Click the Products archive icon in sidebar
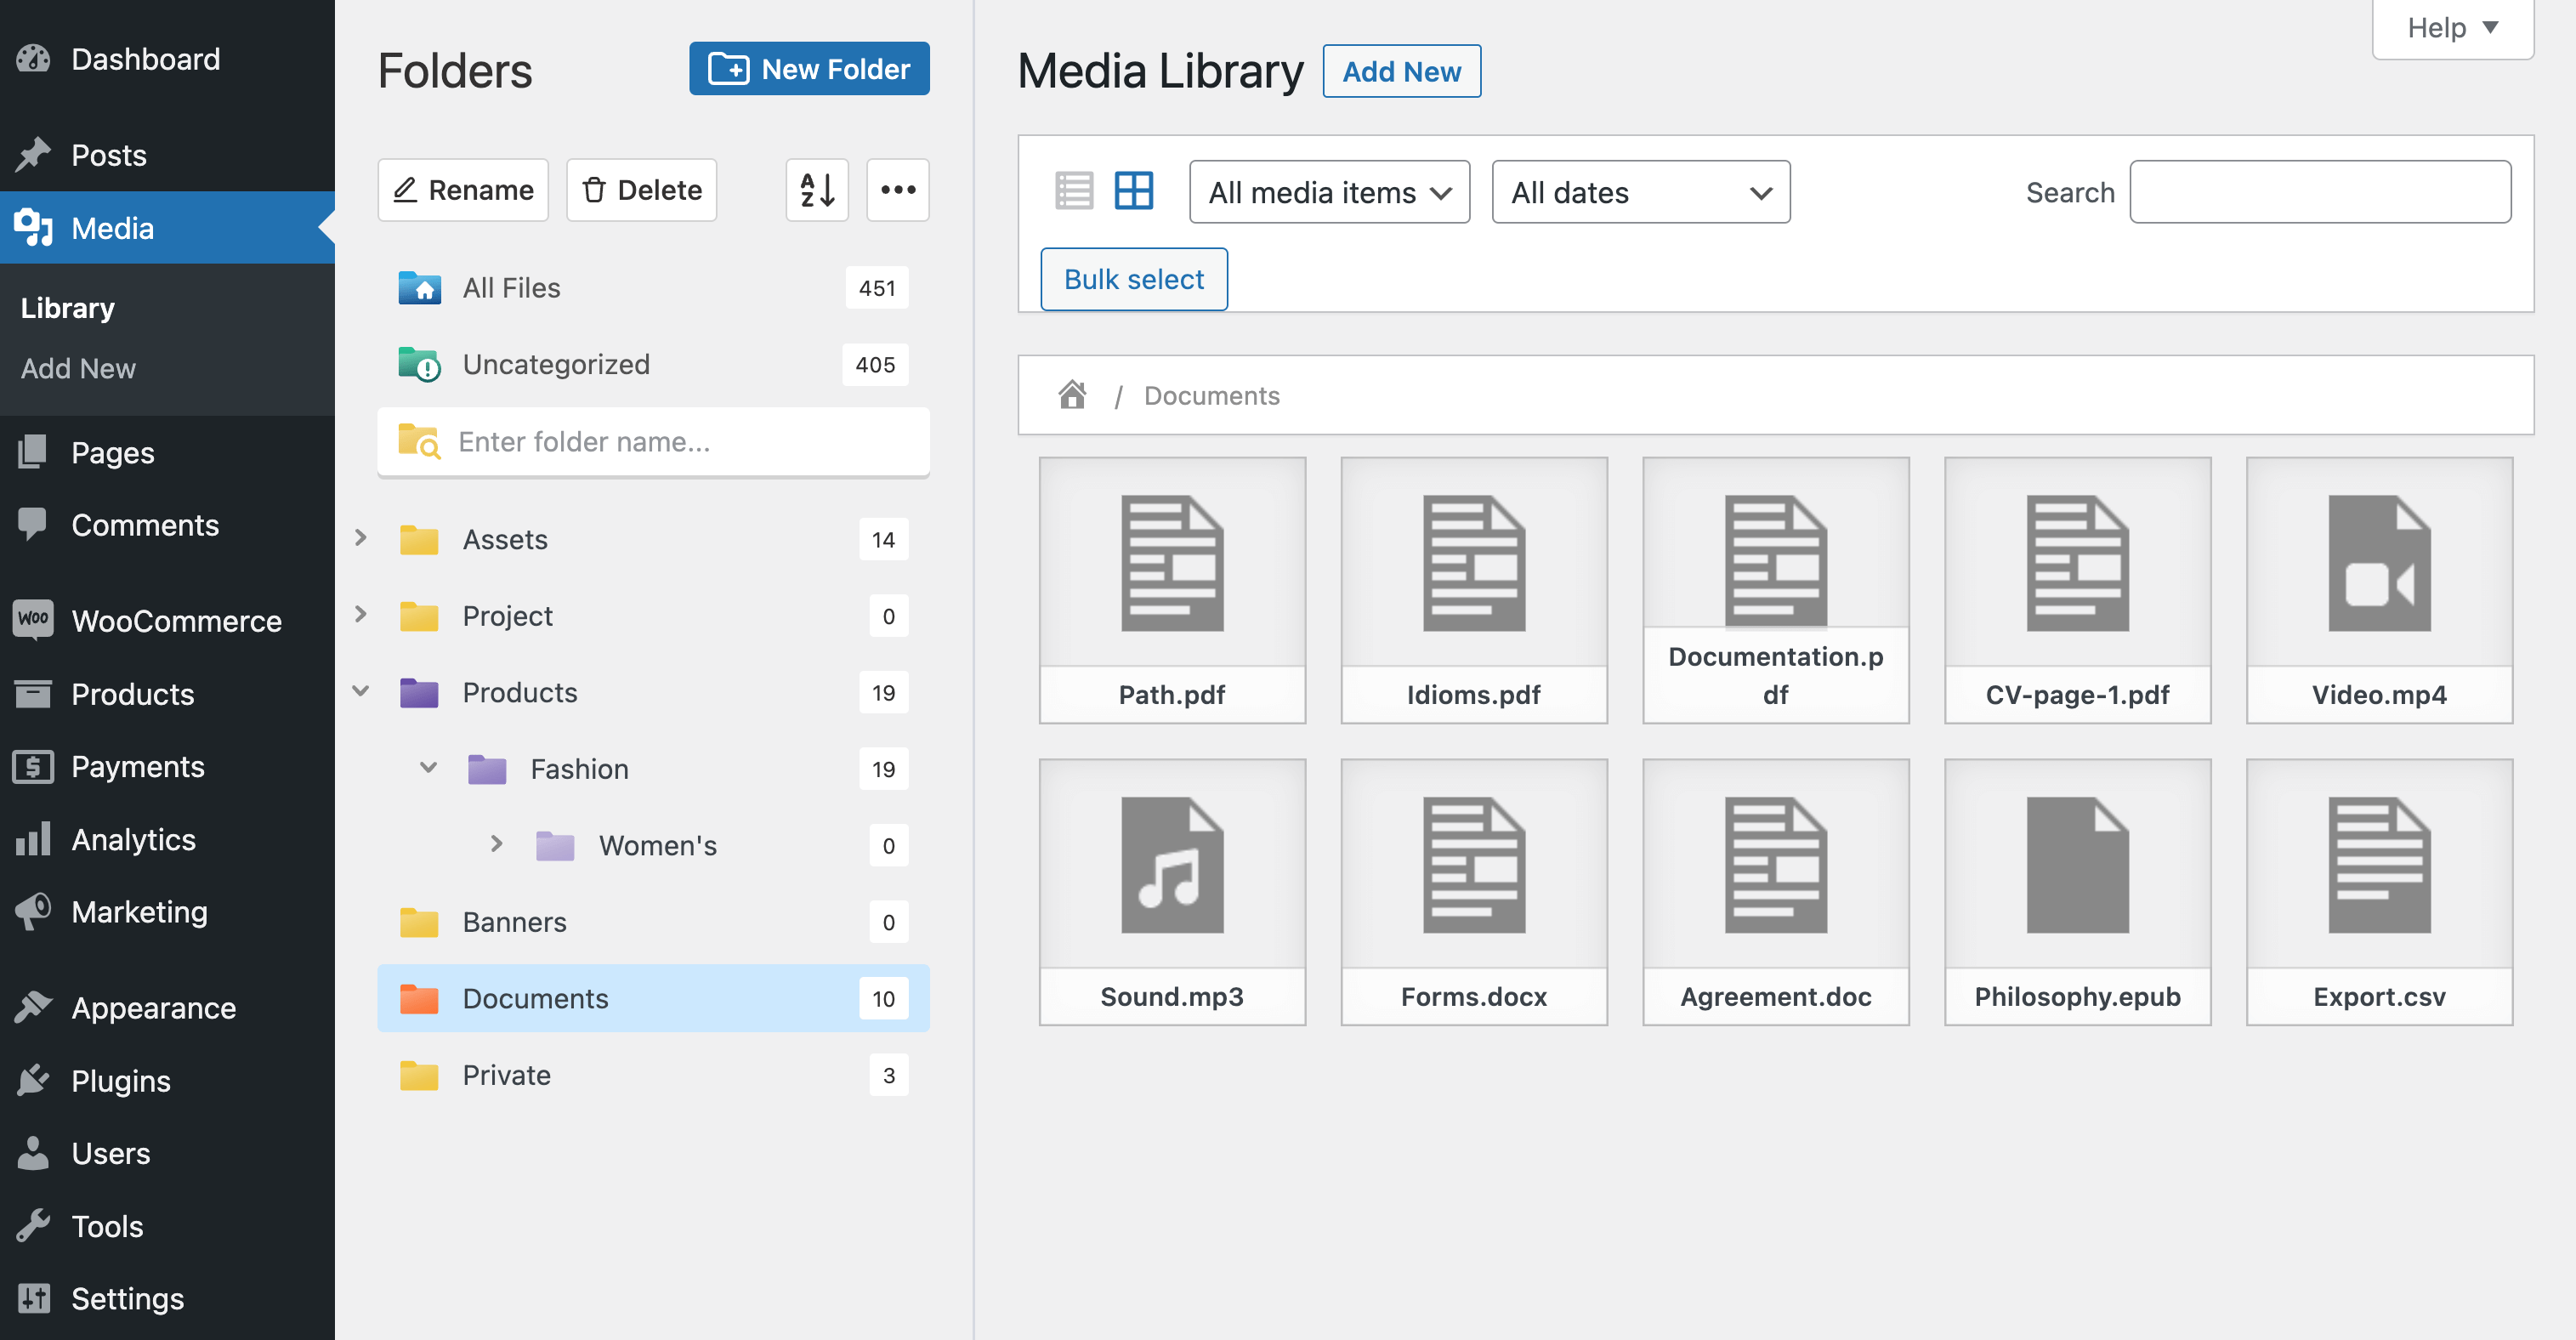The height and width of the screenshot is (1340, 2576). coord(33,693)
